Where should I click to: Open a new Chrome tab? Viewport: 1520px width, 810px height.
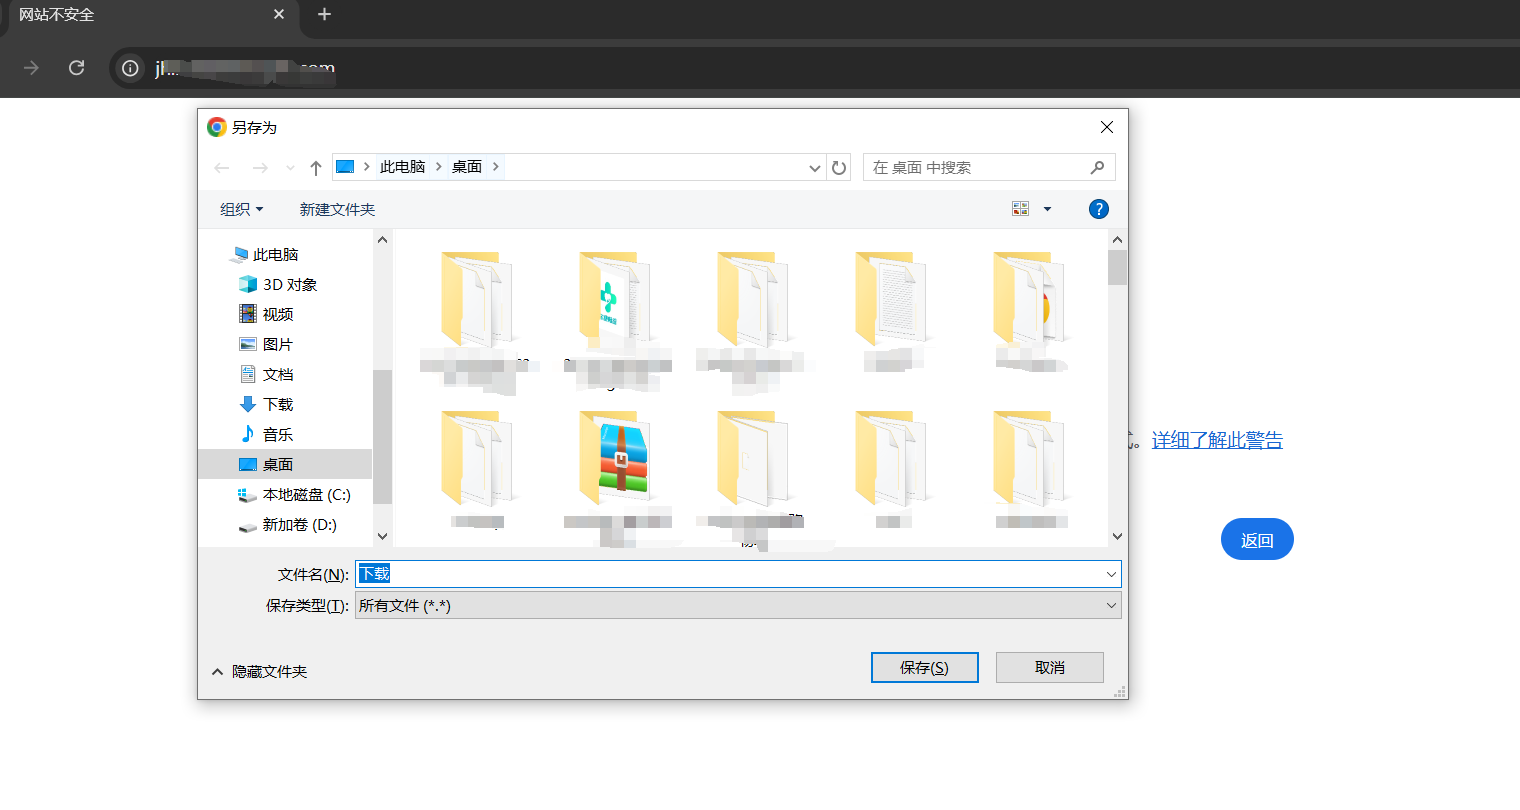pos(324,14)
